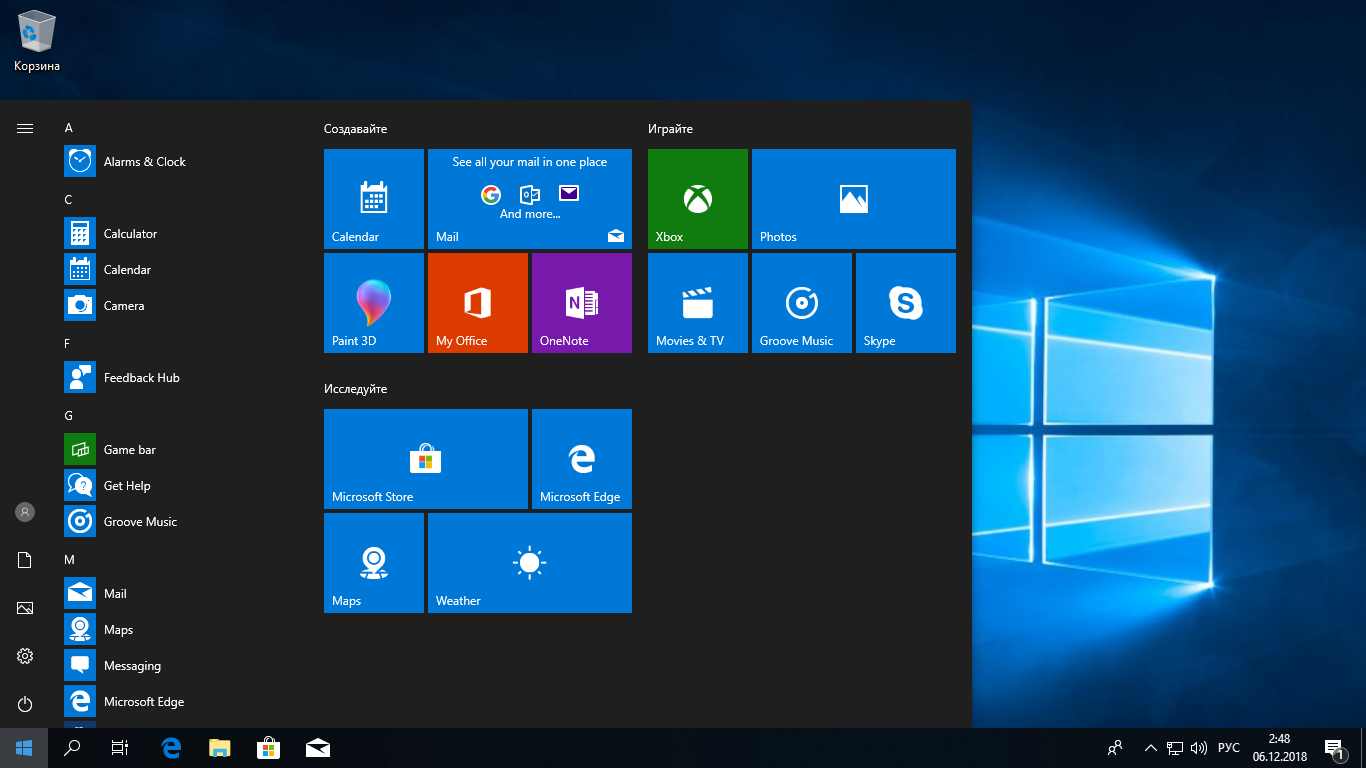The width and height of the screenshot is (1366, 768).
Task: Launch the Microsoft Edge tile
Action: click(x=582, y=459)
